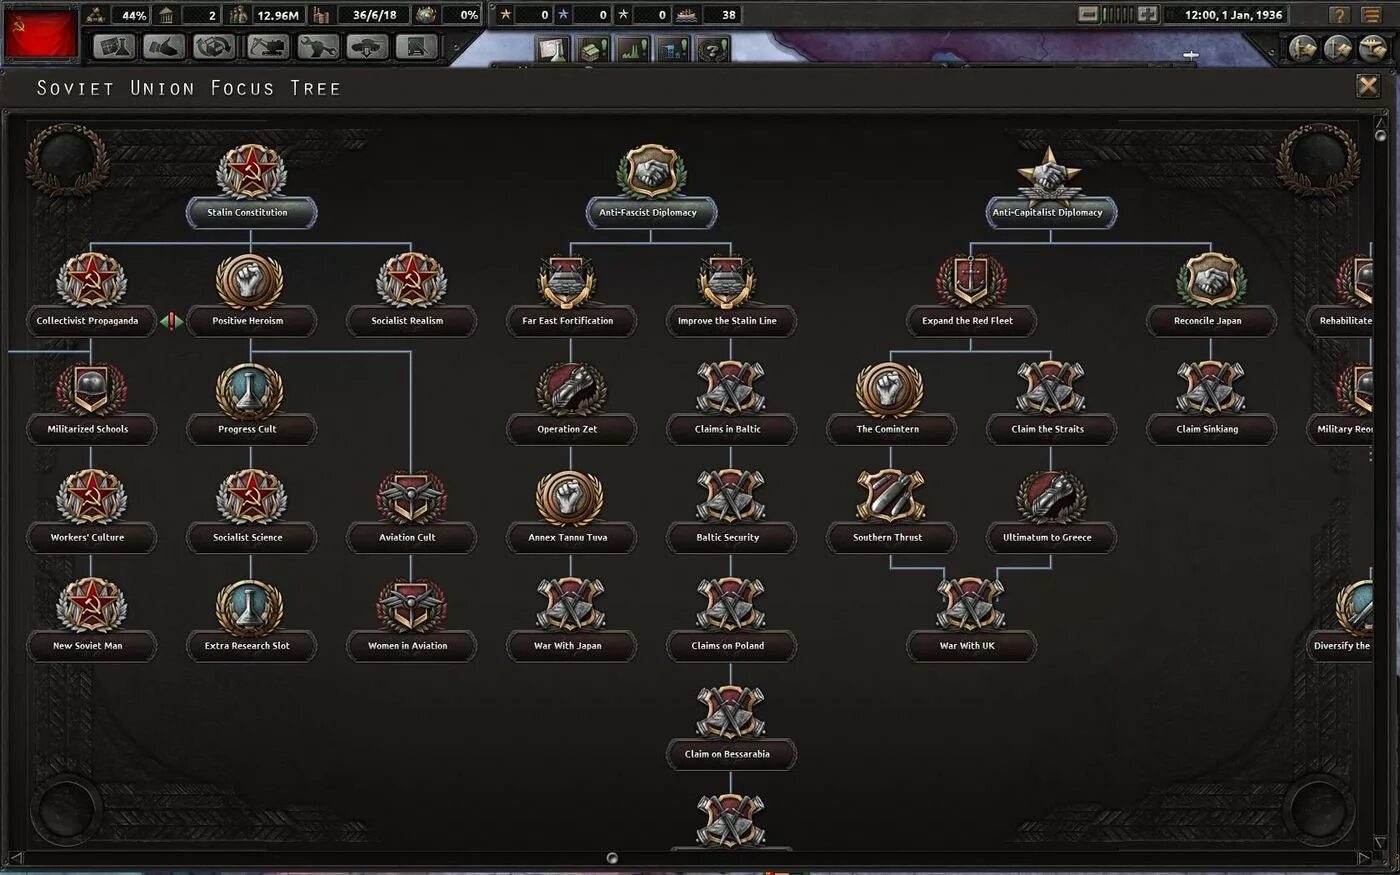This screenshot has width=1400, height=875.
Task: Select the Expand the Red Fleet focus
Action: pyautogui.click(x=970, y=295)
